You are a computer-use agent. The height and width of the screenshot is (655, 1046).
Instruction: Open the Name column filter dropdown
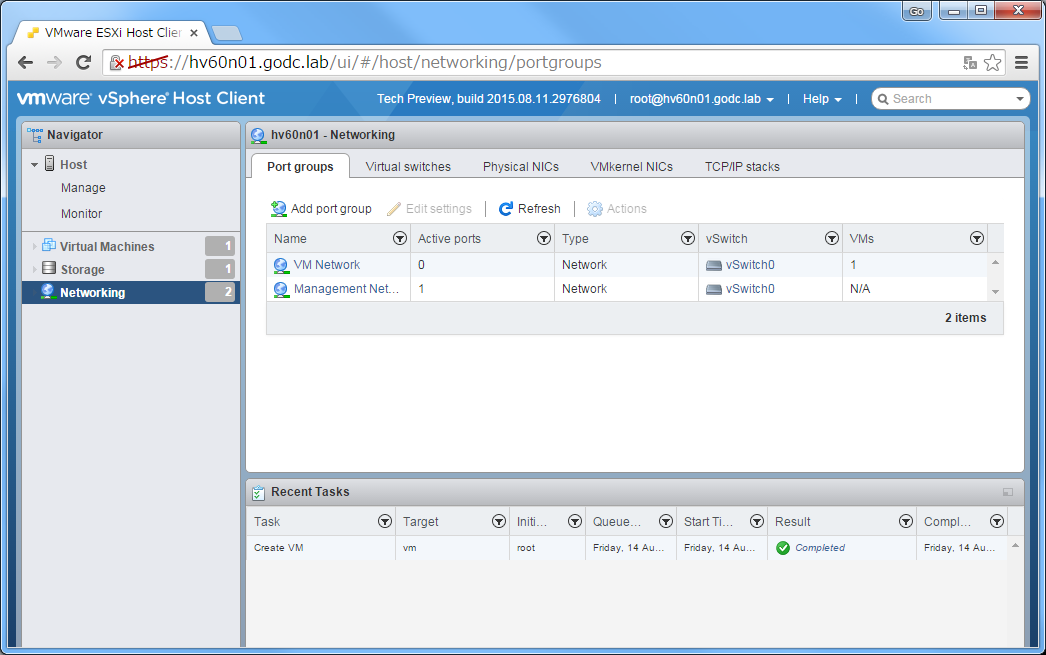[x=400, y=239]
